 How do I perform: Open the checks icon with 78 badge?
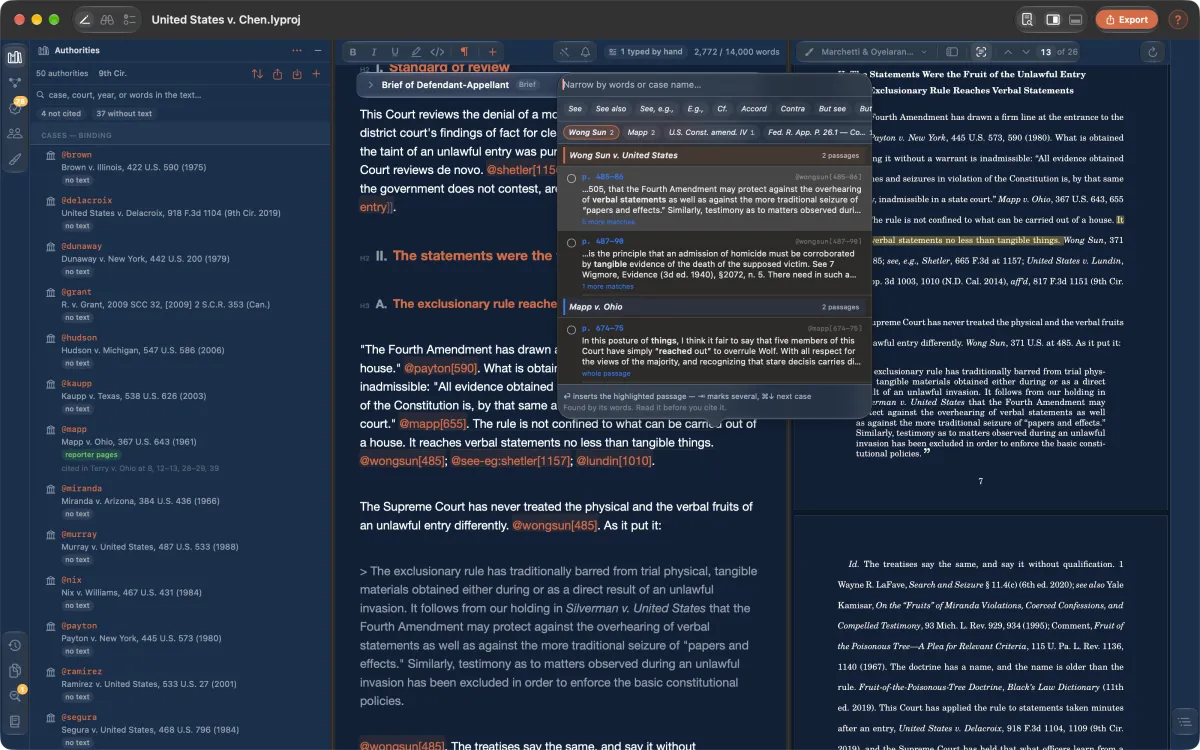click(15, 108)
